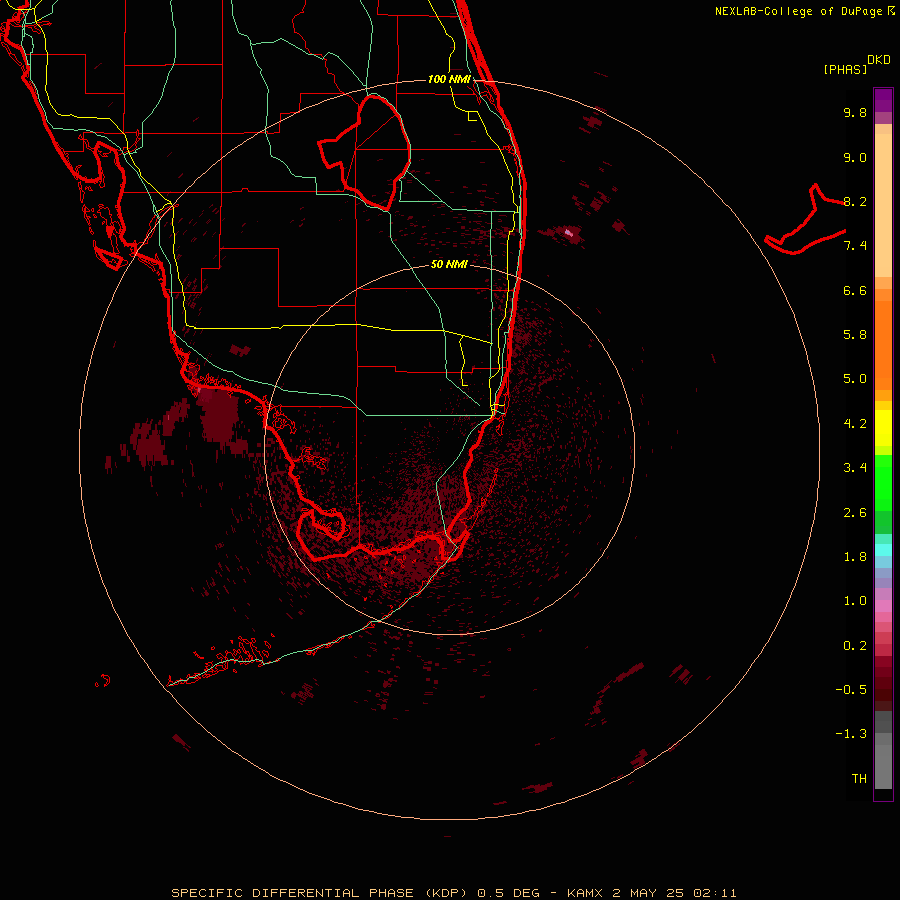Click the 0.5 DEG elevation text in the footer
900x900 pixels.
pyautogui.click(x=509, y=893)
